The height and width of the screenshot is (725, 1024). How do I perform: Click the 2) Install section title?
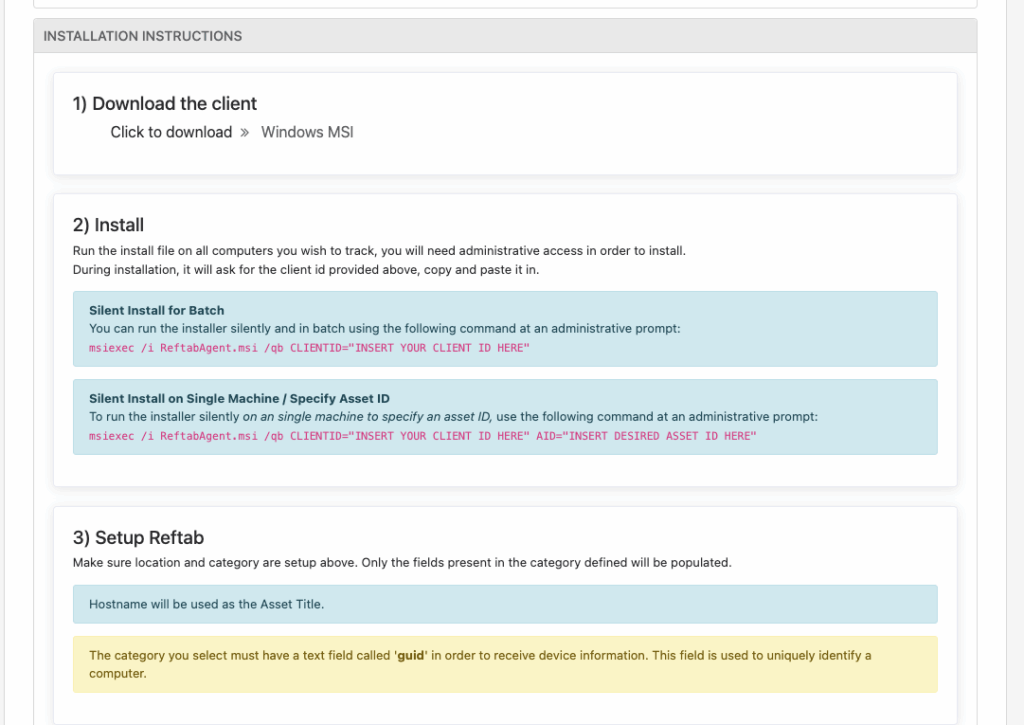coord(108,224)
